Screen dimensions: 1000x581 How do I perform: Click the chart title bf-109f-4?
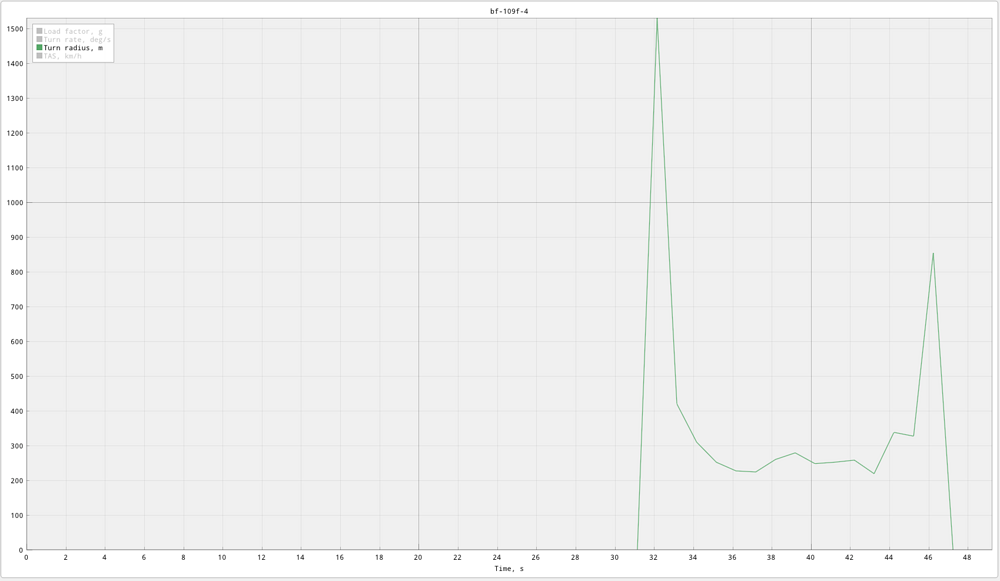pyautogui.click(x=509, y=11)
